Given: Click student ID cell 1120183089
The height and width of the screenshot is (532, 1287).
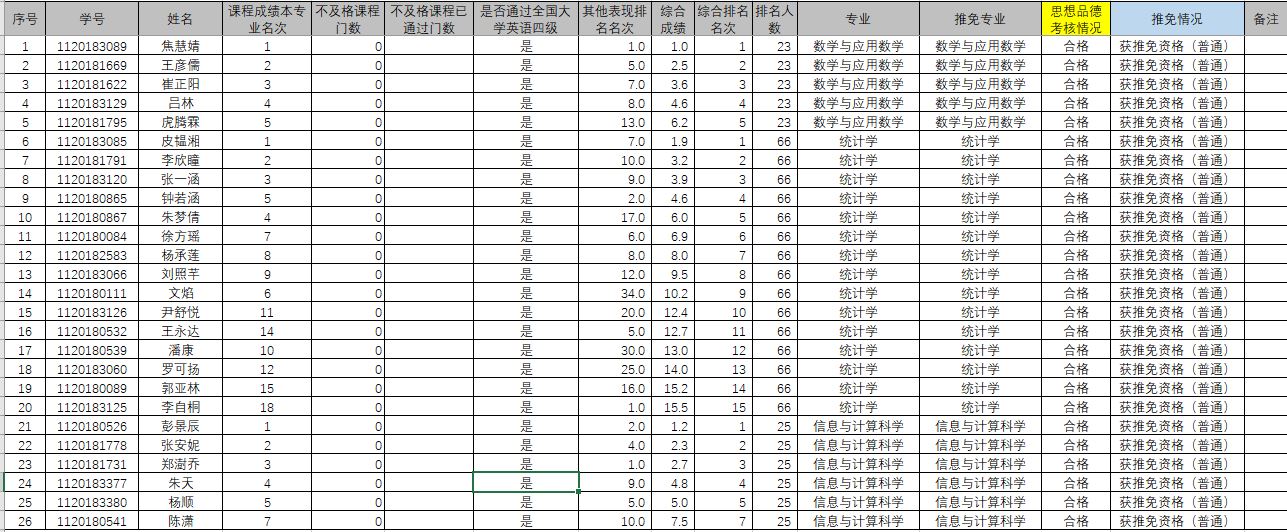Looking at the screenshot, I should point(92,46).
